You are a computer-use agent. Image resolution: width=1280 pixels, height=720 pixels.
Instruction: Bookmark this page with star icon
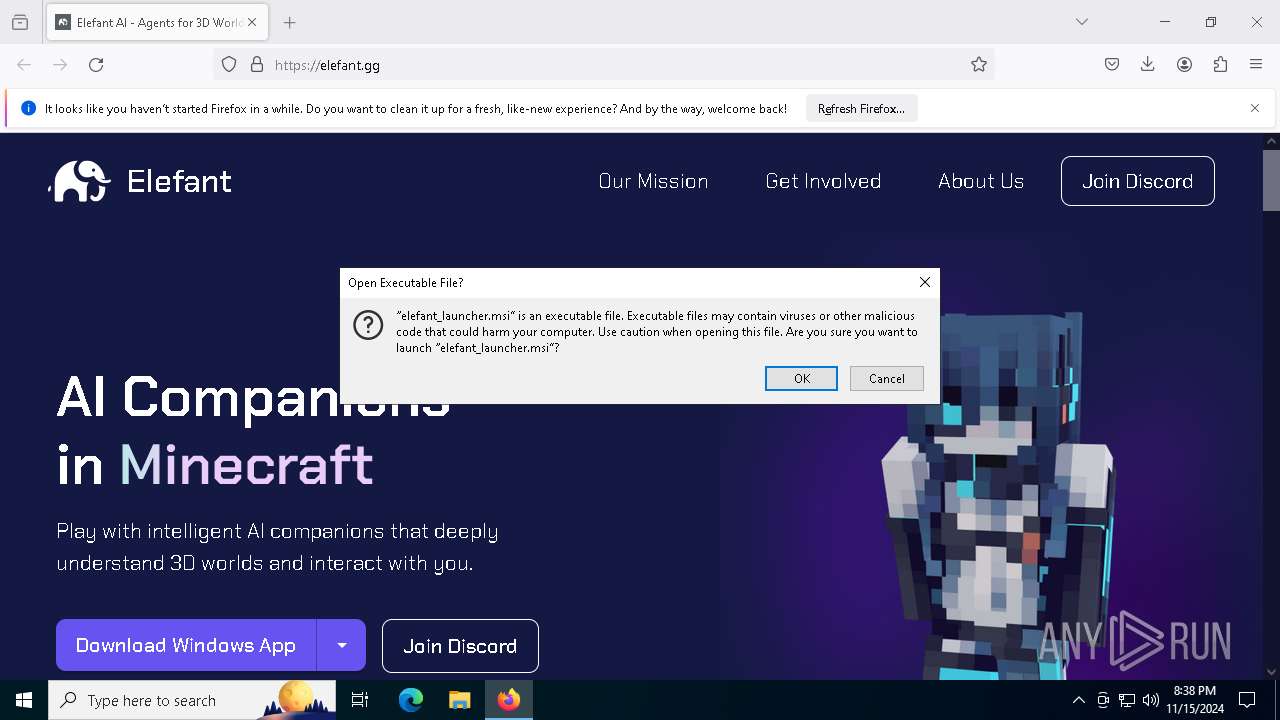pos(978,64)
